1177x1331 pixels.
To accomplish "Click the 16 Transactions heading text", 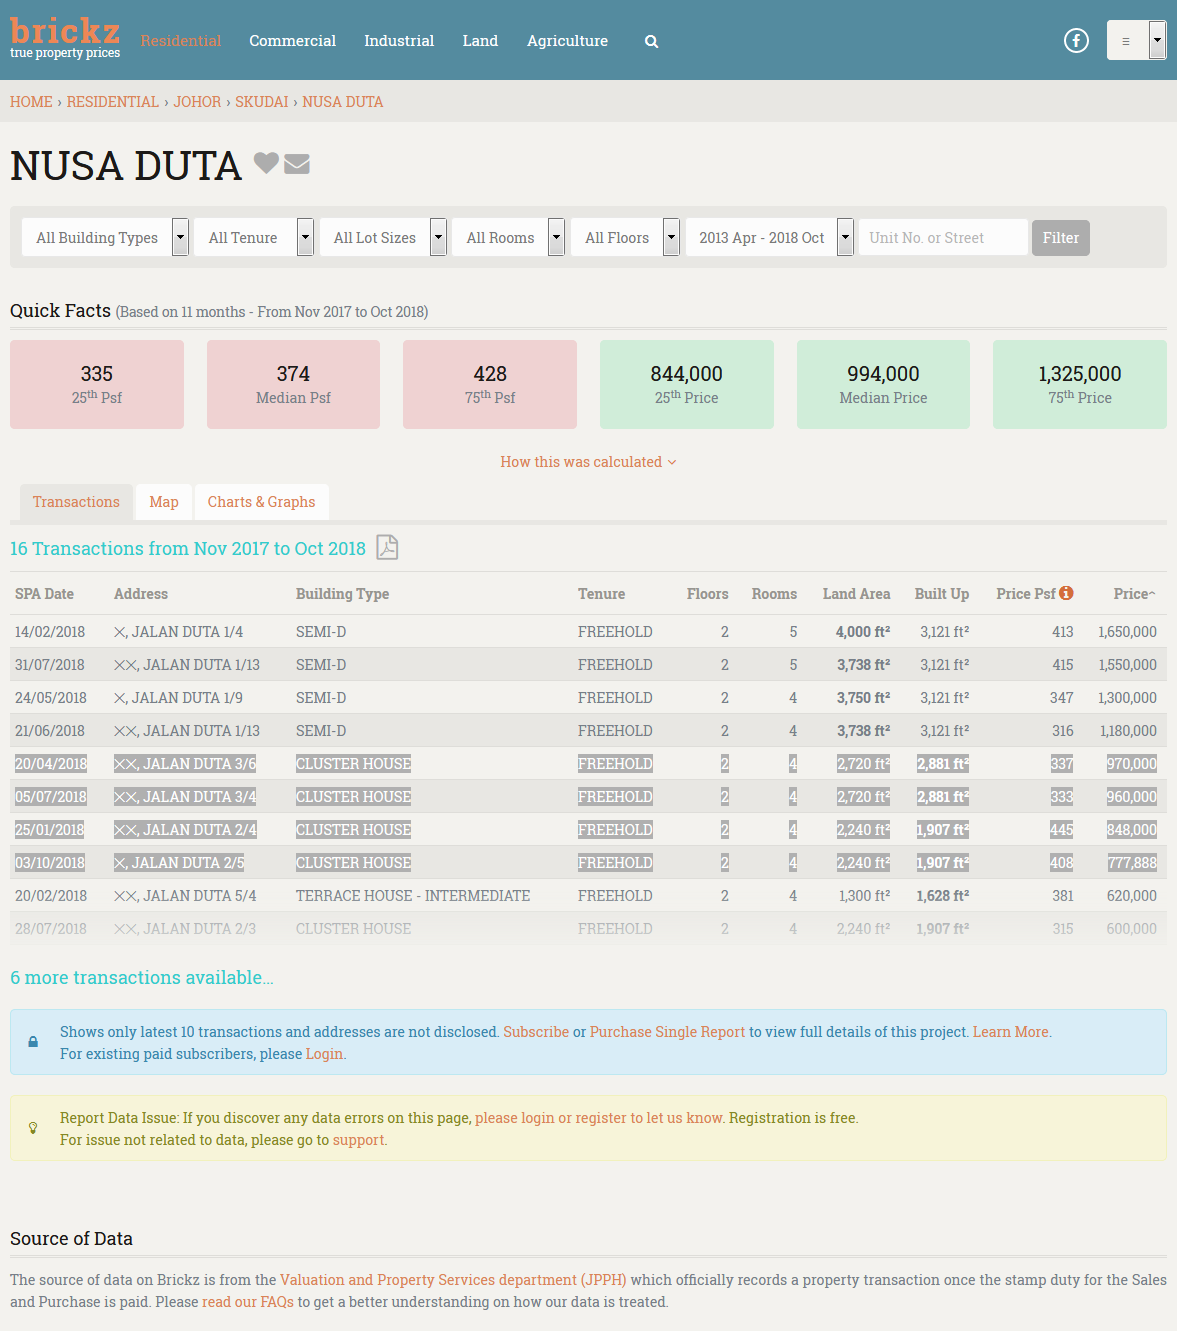I will click(x=188, y=549).
